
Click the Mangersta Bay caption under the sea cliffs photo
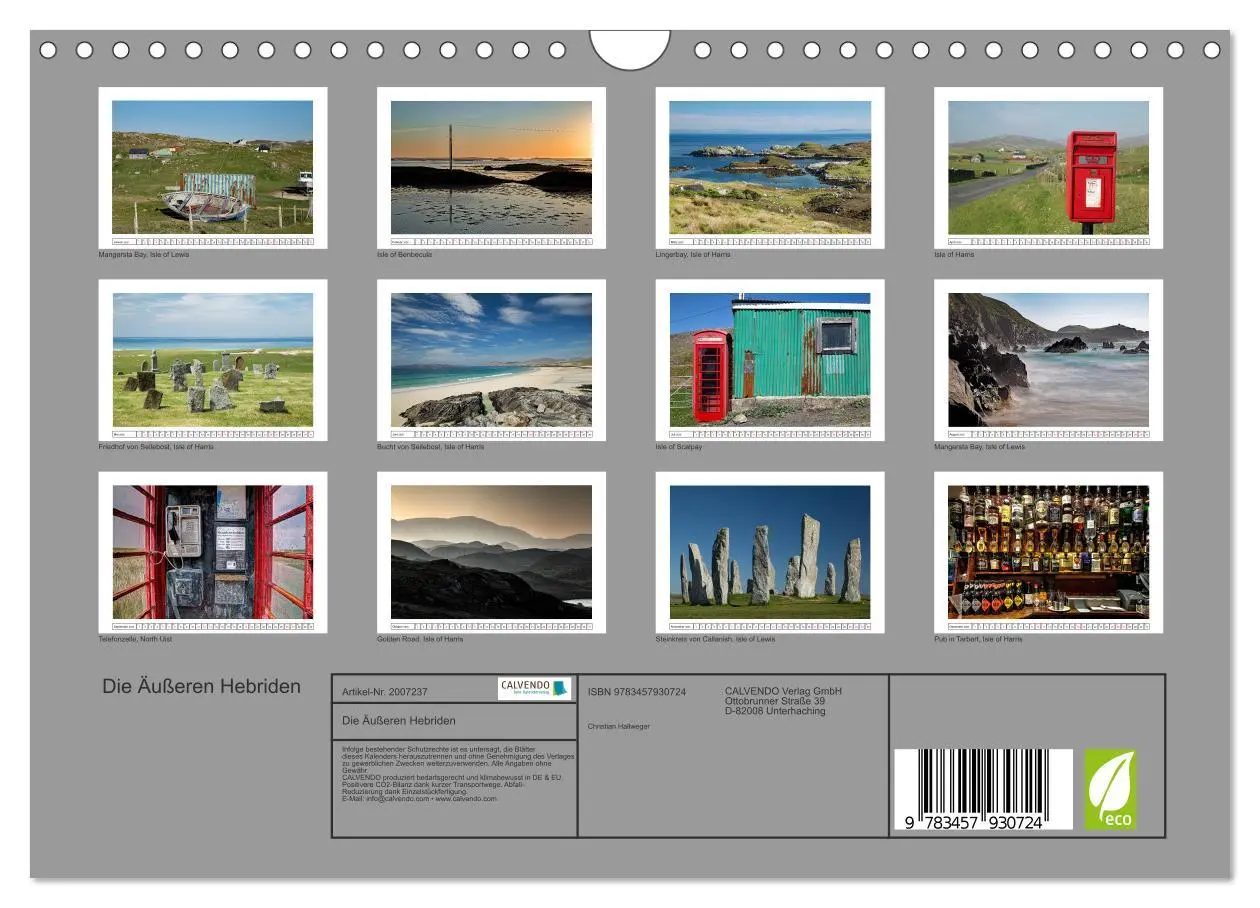pos(980,447)
